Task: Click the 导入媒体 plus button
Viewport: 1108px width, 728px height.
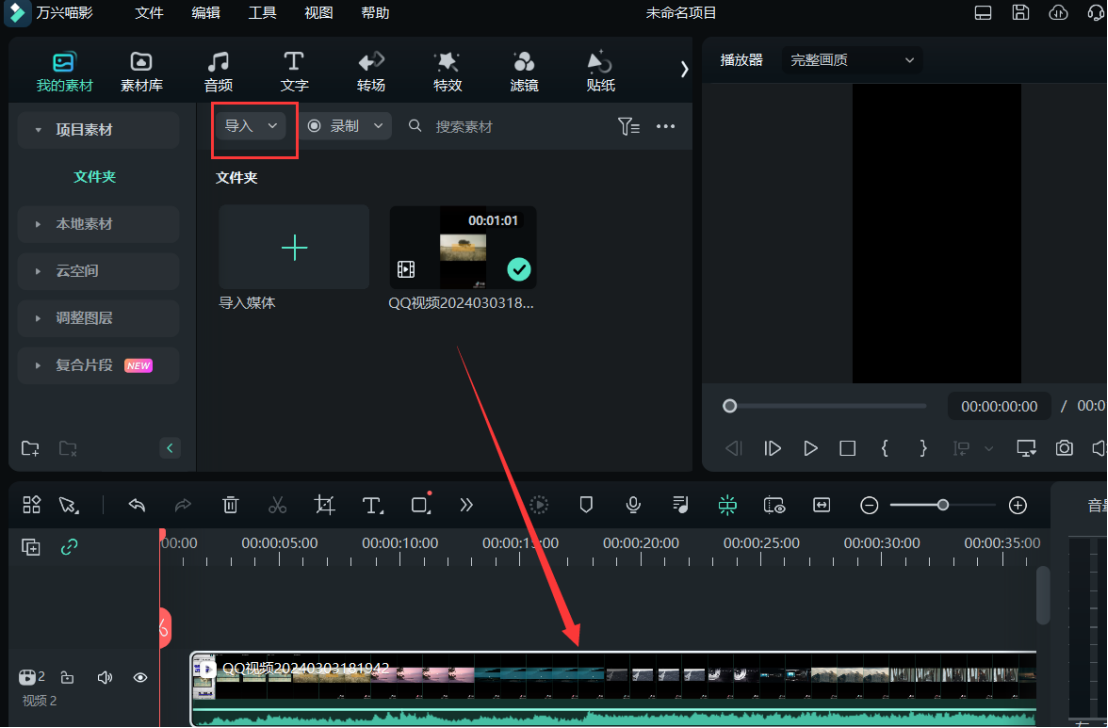Action: tap(294, 248)
